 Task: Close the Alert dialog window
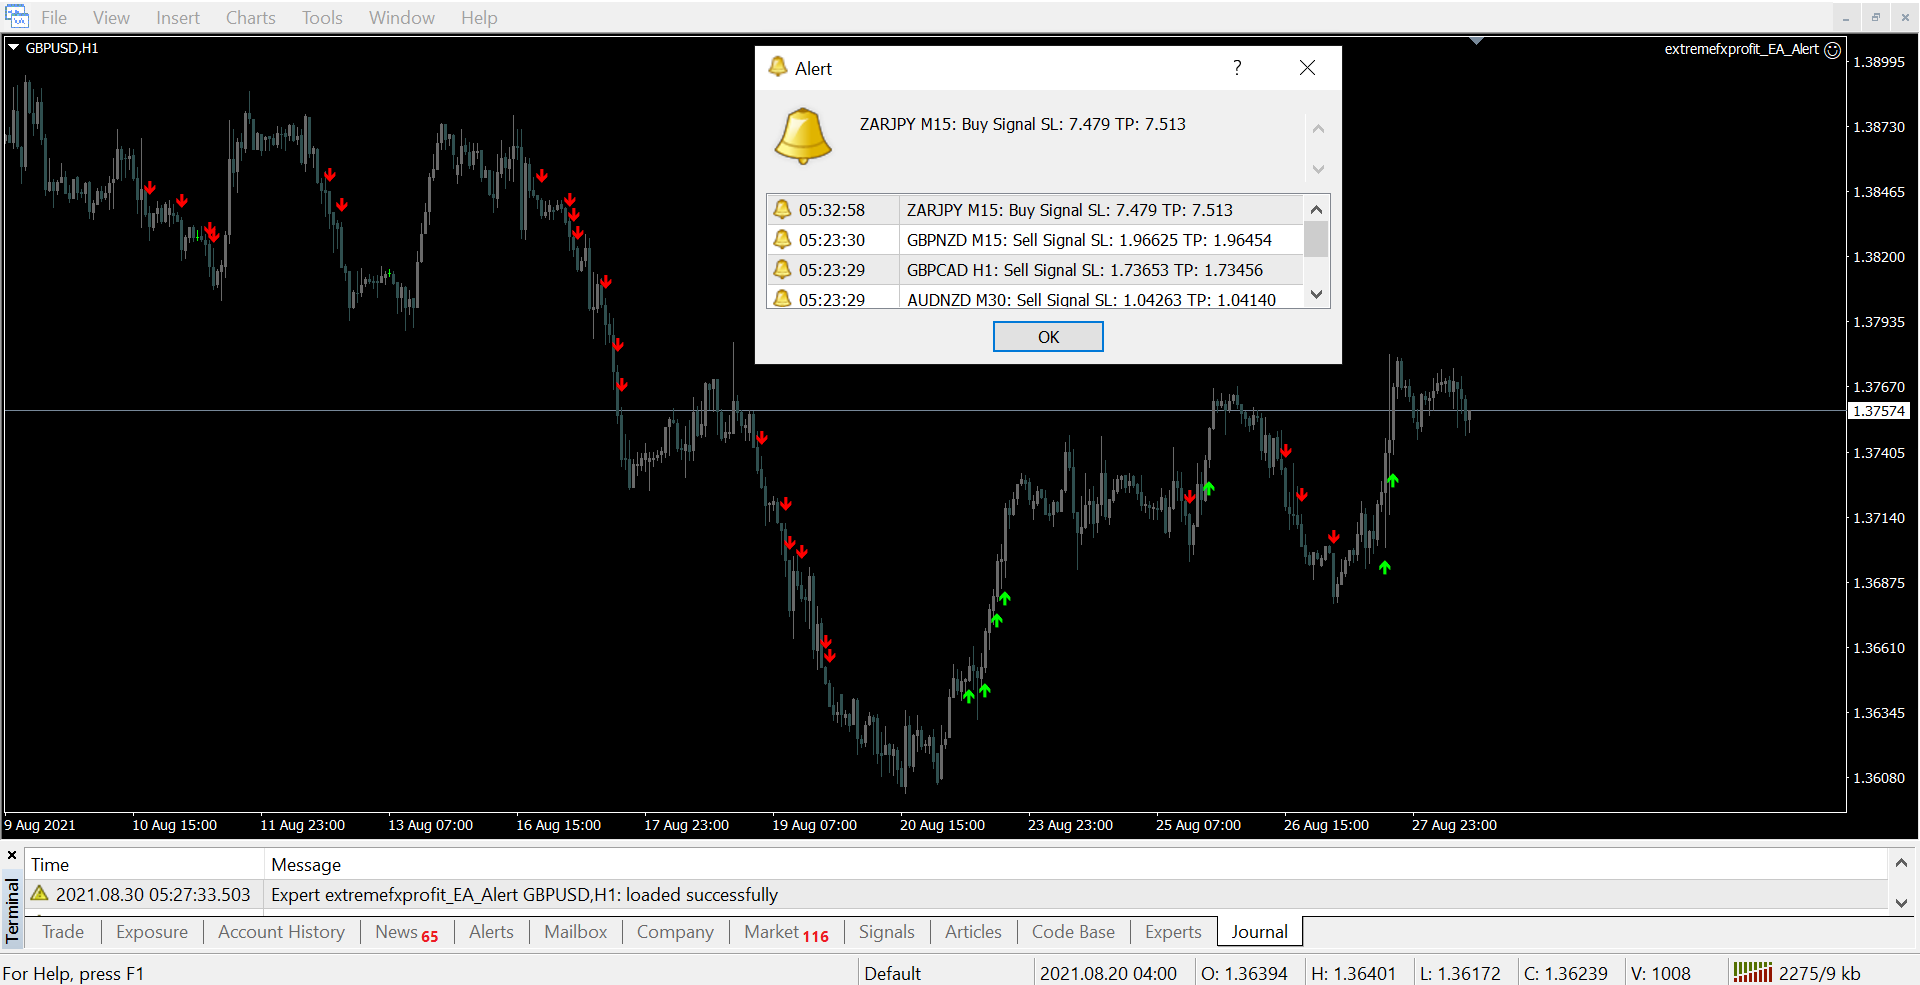pyautogui.click(x=1307, y=68)
